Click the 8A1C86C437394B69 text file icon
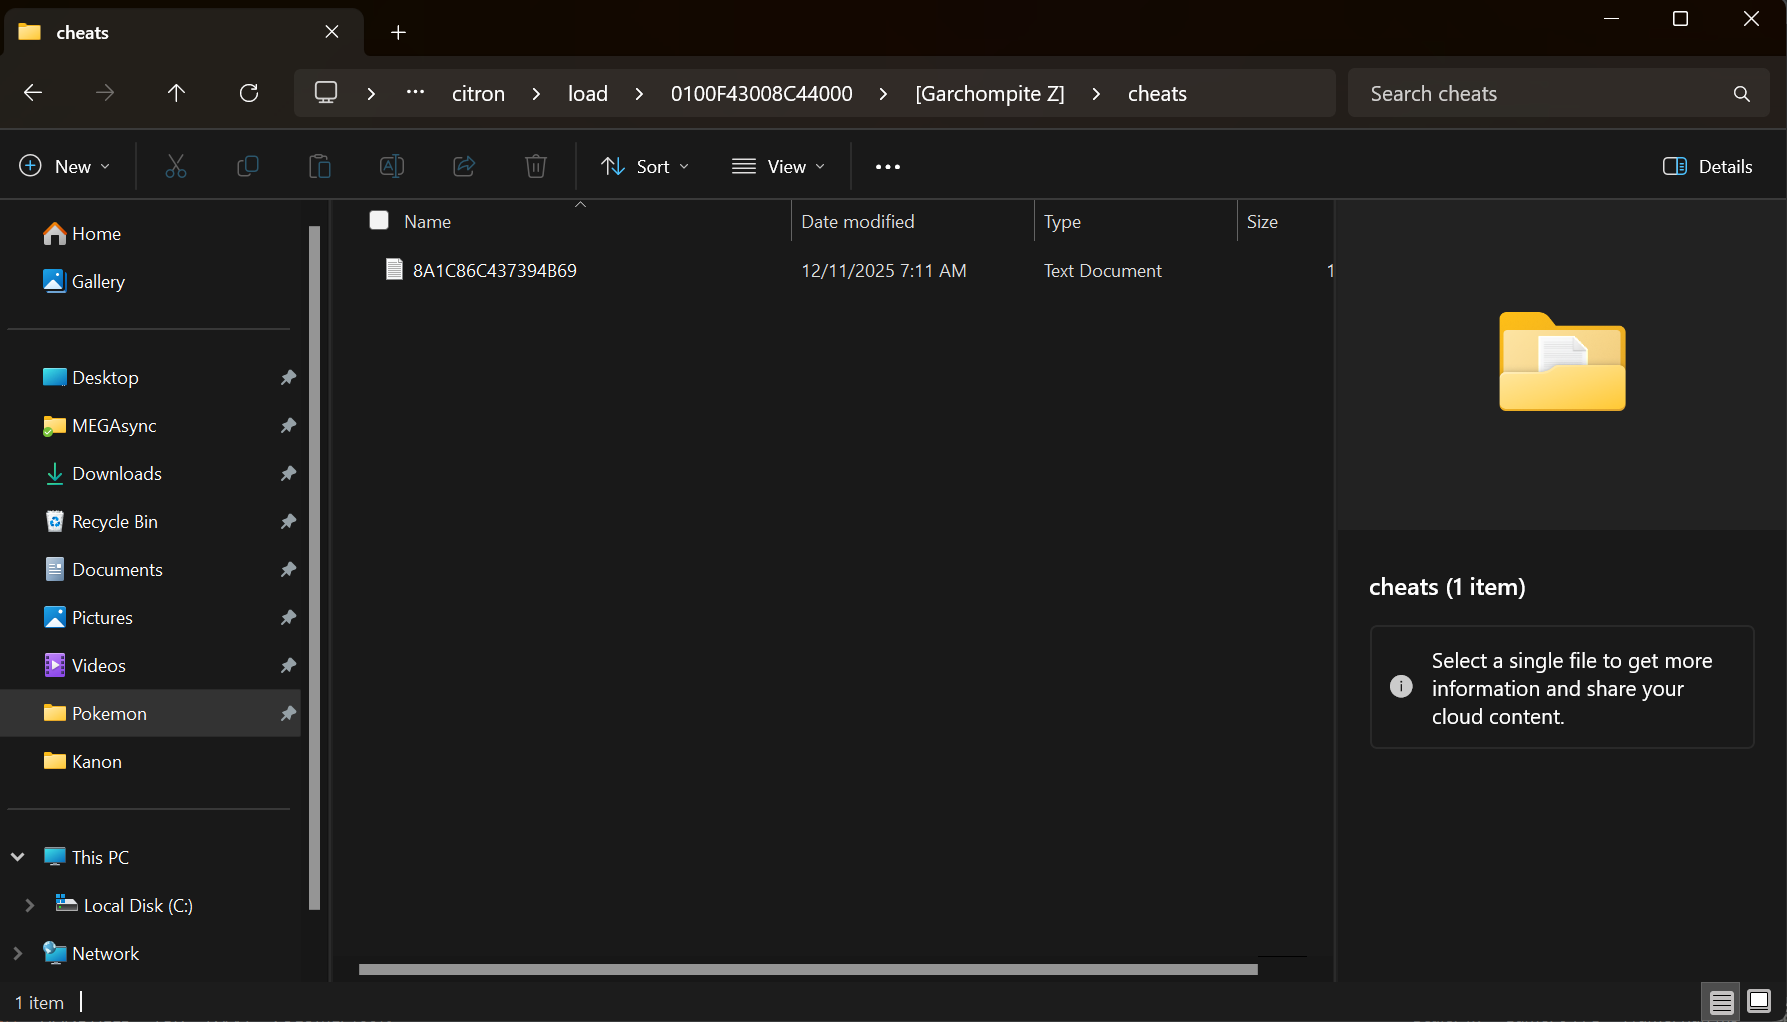Screen dimensions: 1787x1022 click(x=394, y=269)
